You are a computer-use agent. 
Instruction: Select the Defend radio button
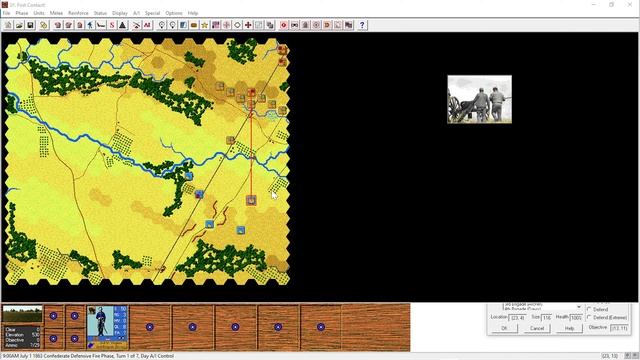click(x=589, y=309)
